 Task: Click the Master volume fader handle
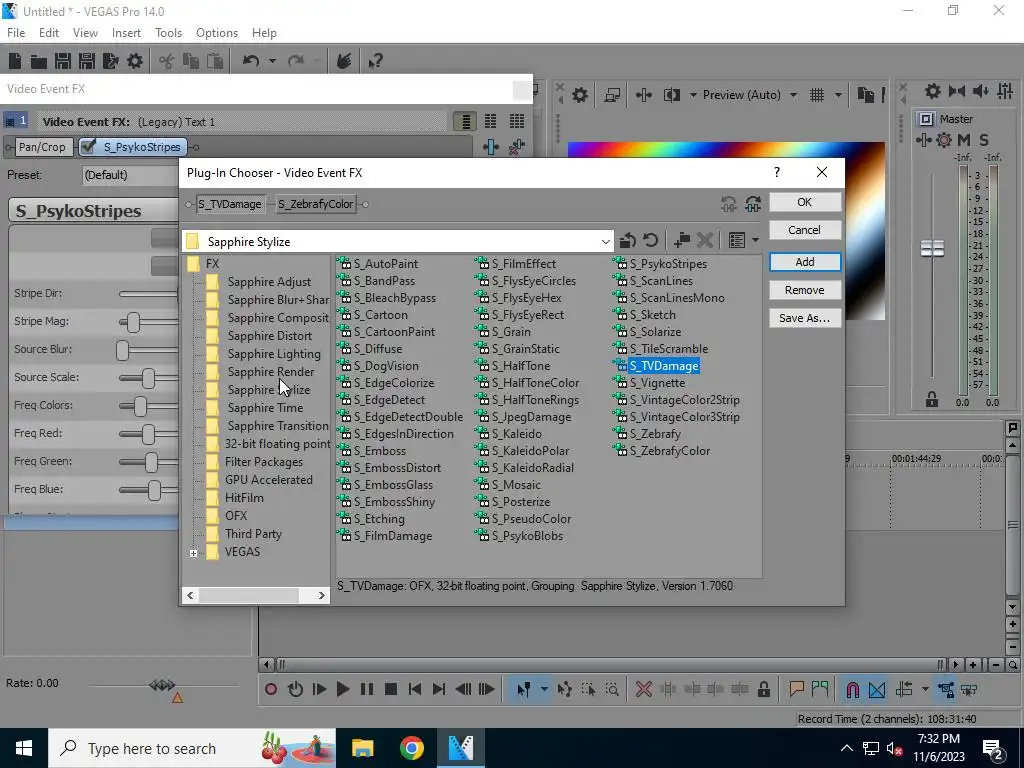point(932,248)
